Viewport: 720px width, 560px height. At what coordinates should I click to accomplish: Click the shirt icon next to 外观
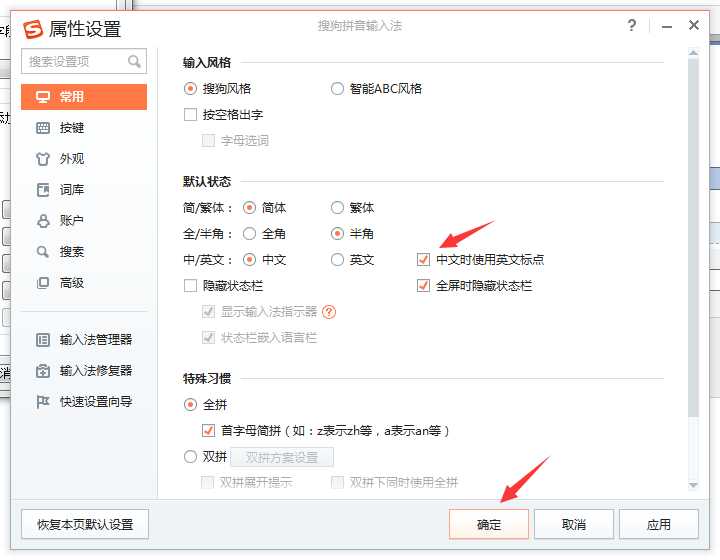(43, 159)
